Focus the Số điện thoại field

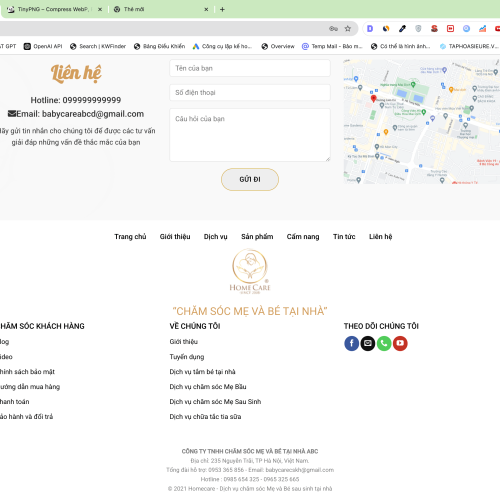[250, 92]
